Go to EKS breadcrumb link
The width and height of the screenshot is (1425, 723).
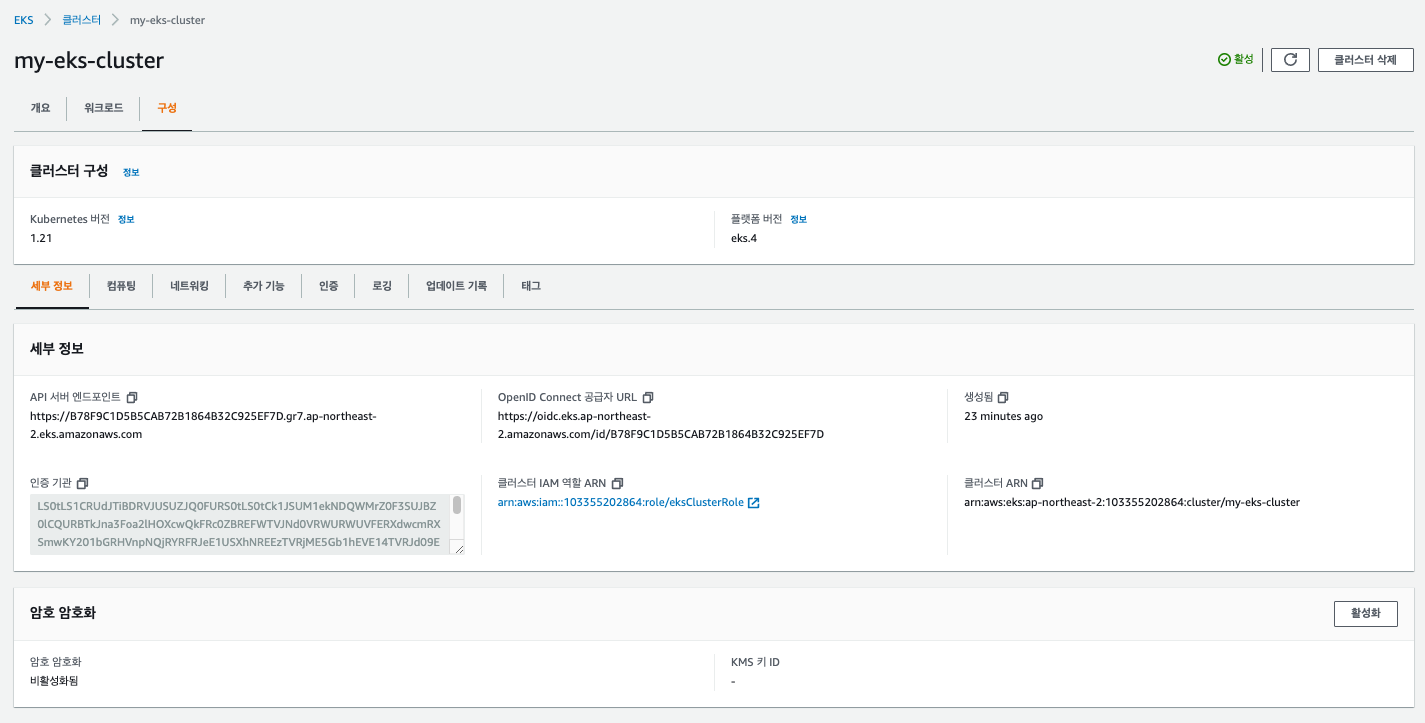coord(23,20)
